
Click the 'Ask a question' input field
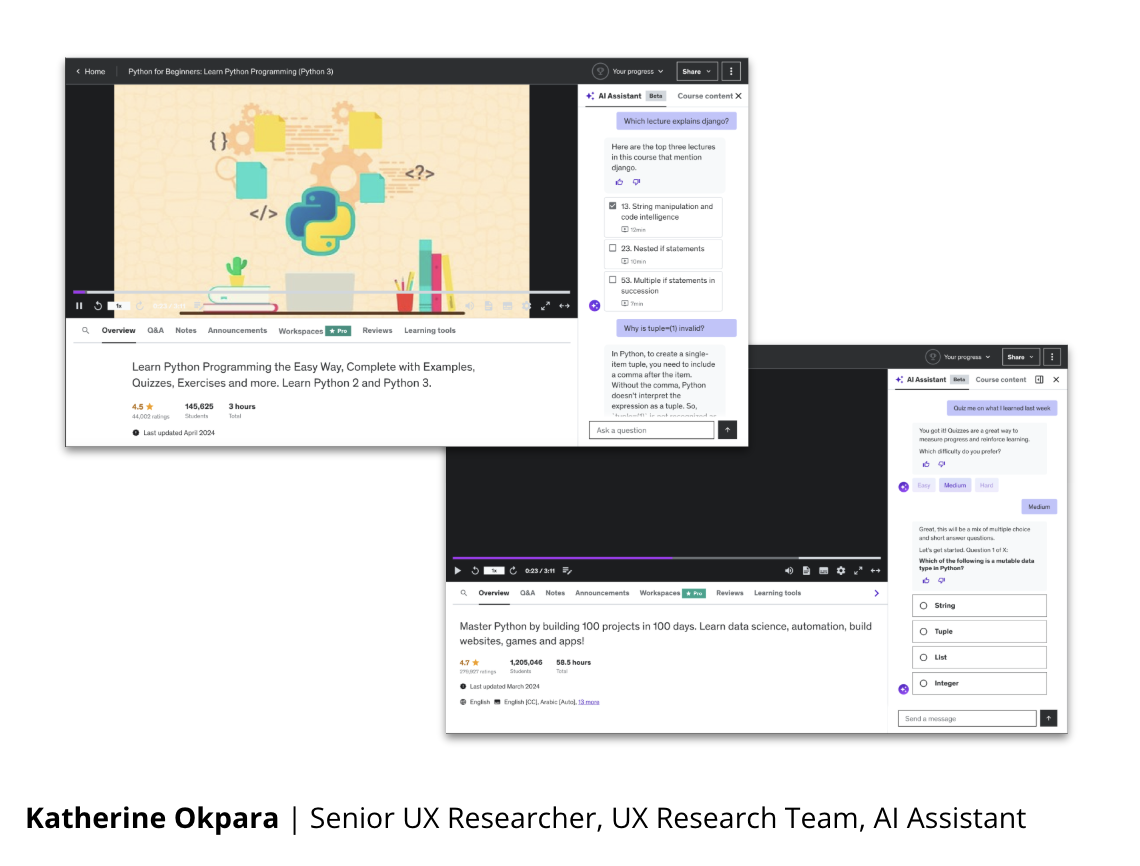click(x=652, y=429)
